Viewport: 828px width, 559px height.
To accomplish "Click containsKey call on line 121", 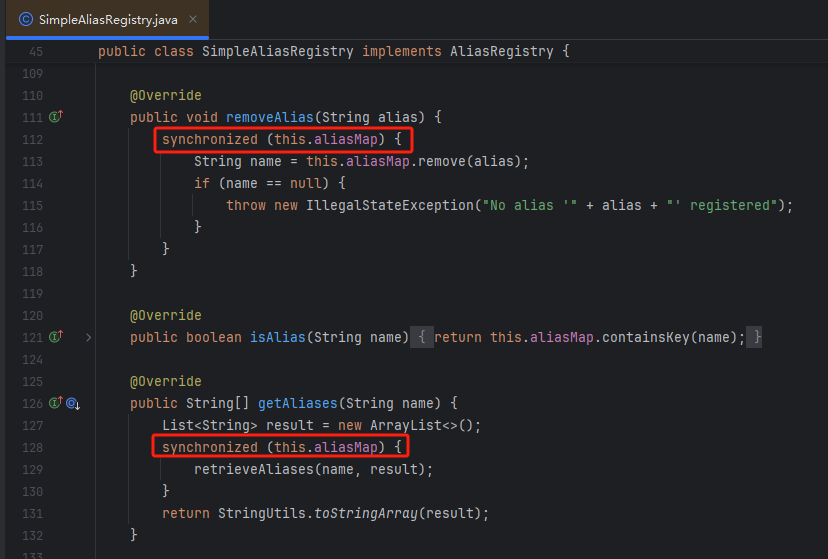I will (x=646, y=337).
